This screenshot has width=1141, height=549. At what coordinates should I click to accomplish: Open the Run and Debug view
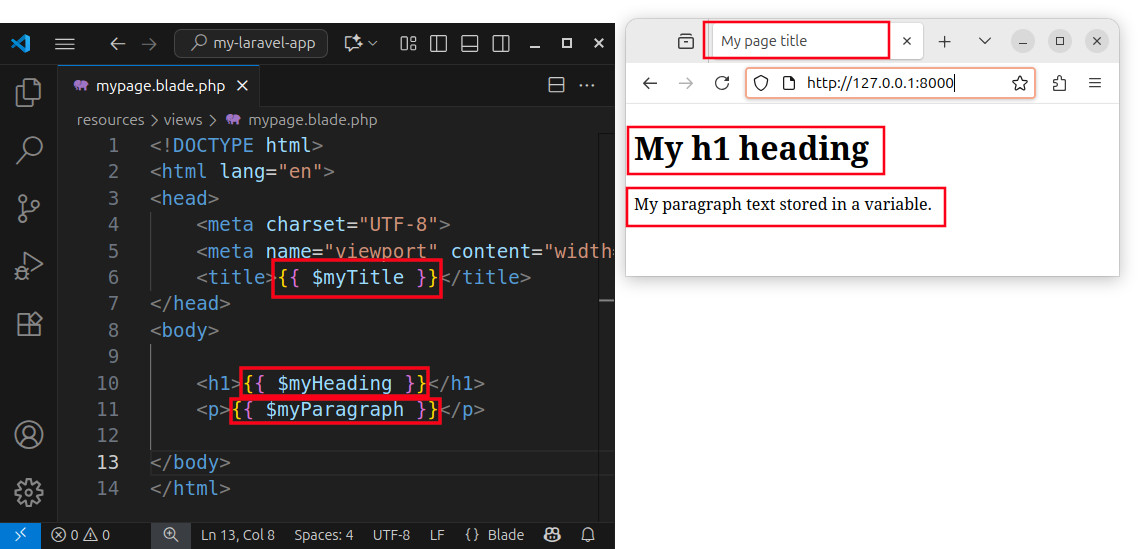pyautogui.click(x=28, y=266)
